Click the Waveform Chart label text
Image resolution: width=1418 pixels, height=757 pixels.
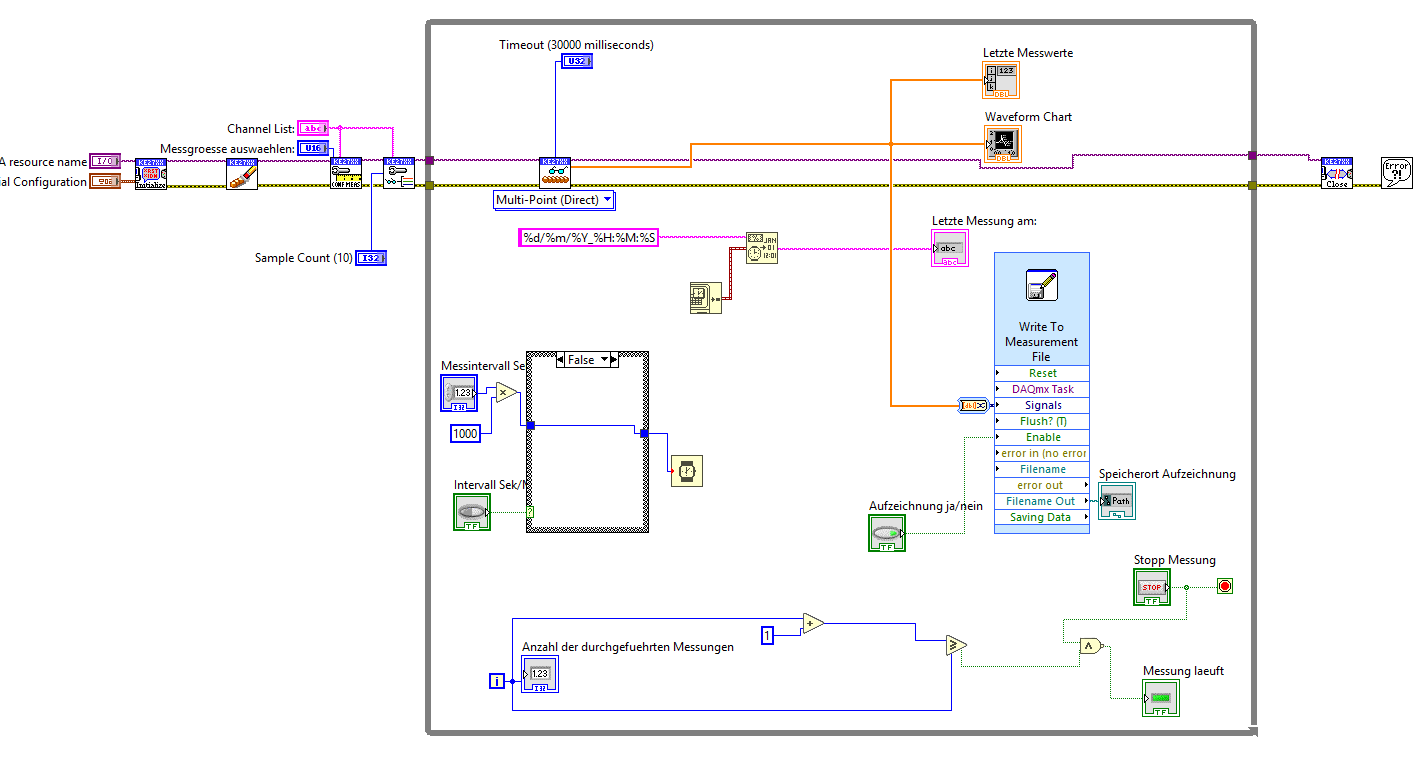(1028, 117)
